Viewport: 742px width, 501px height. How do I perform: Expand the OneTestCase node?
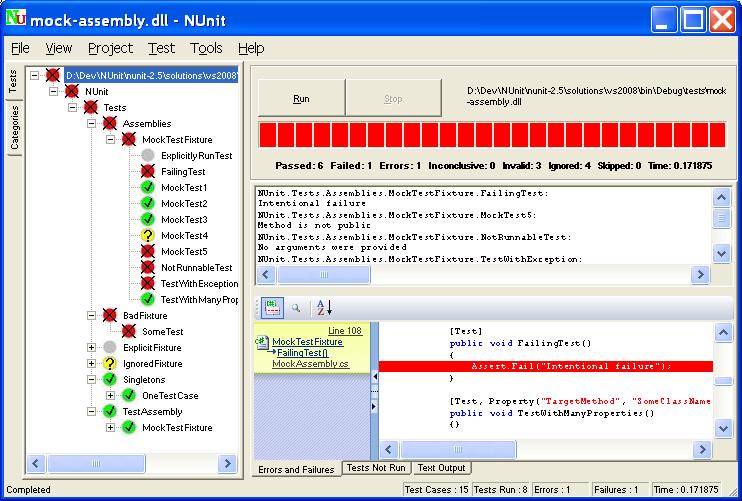click(110, 395)
